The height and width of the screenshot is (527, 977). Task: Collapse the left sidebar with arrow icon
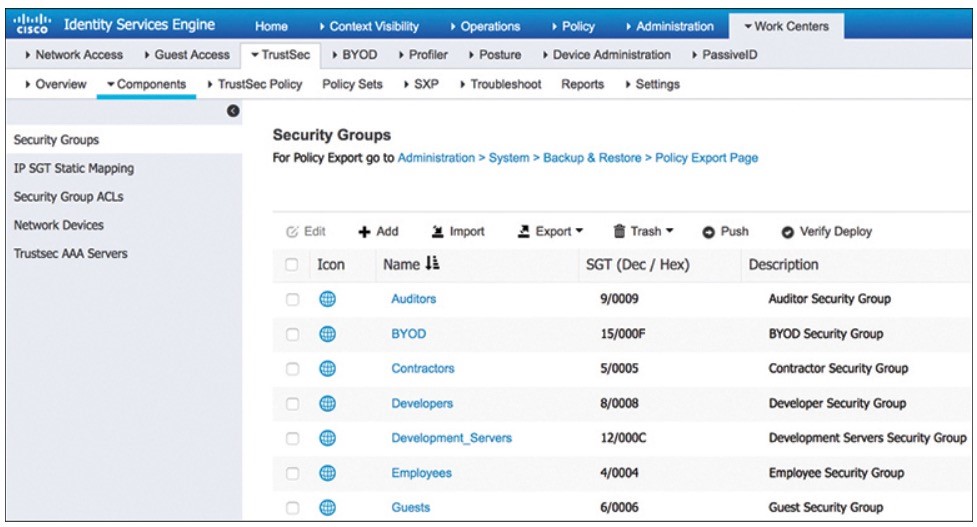pos(233,111)
